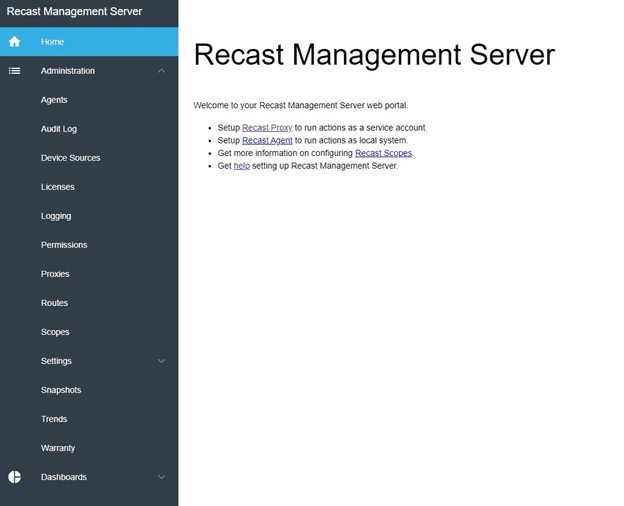
Task: Open Permissions in the sidebar
Action: 64,245
